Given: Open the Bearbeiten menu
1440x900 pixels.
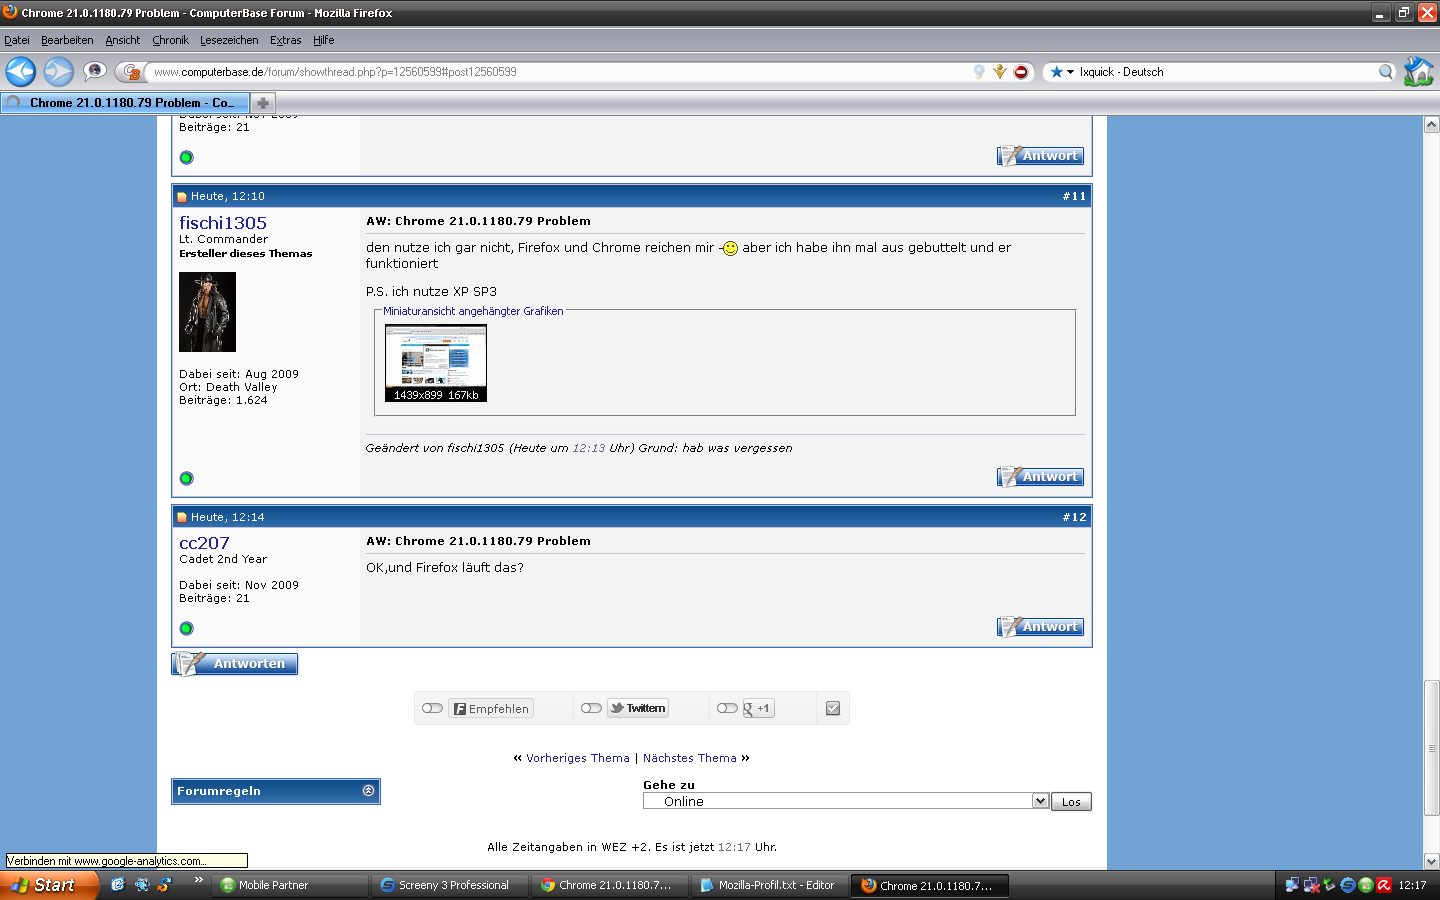Looking at the screenshot, I should point(67,40).
